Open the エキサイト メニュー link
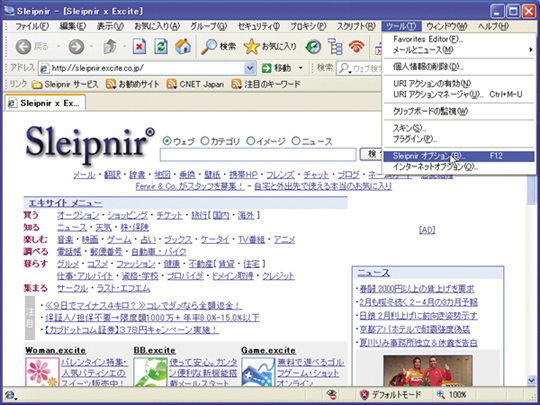The image size is (540, 405). [x=65, y=203]
